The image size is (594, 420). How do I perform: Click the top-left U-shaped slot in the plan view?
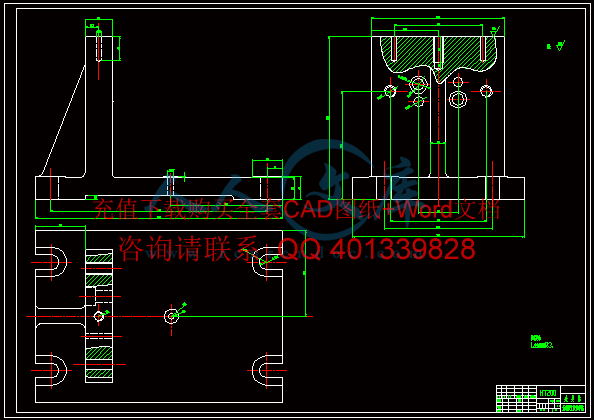tap(51, 262)
